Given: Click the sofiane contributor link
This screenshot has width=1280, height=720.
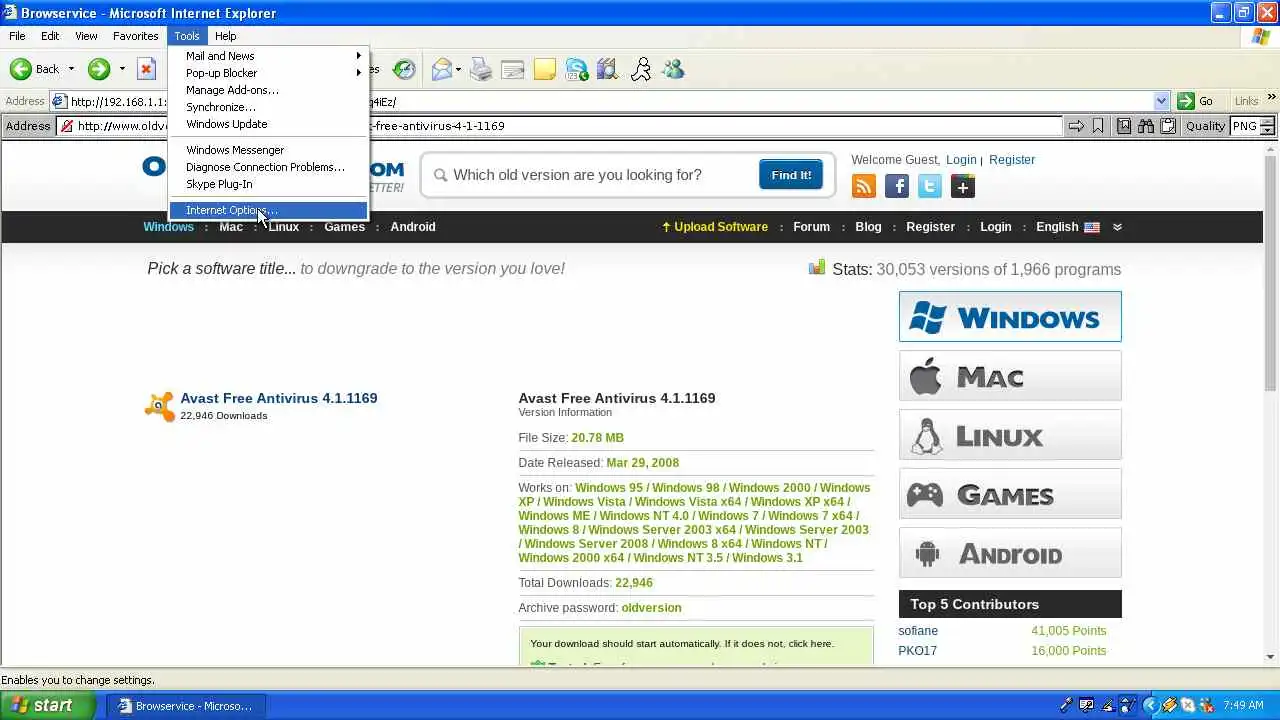Looking at the screenshot, I should (918, 631).
